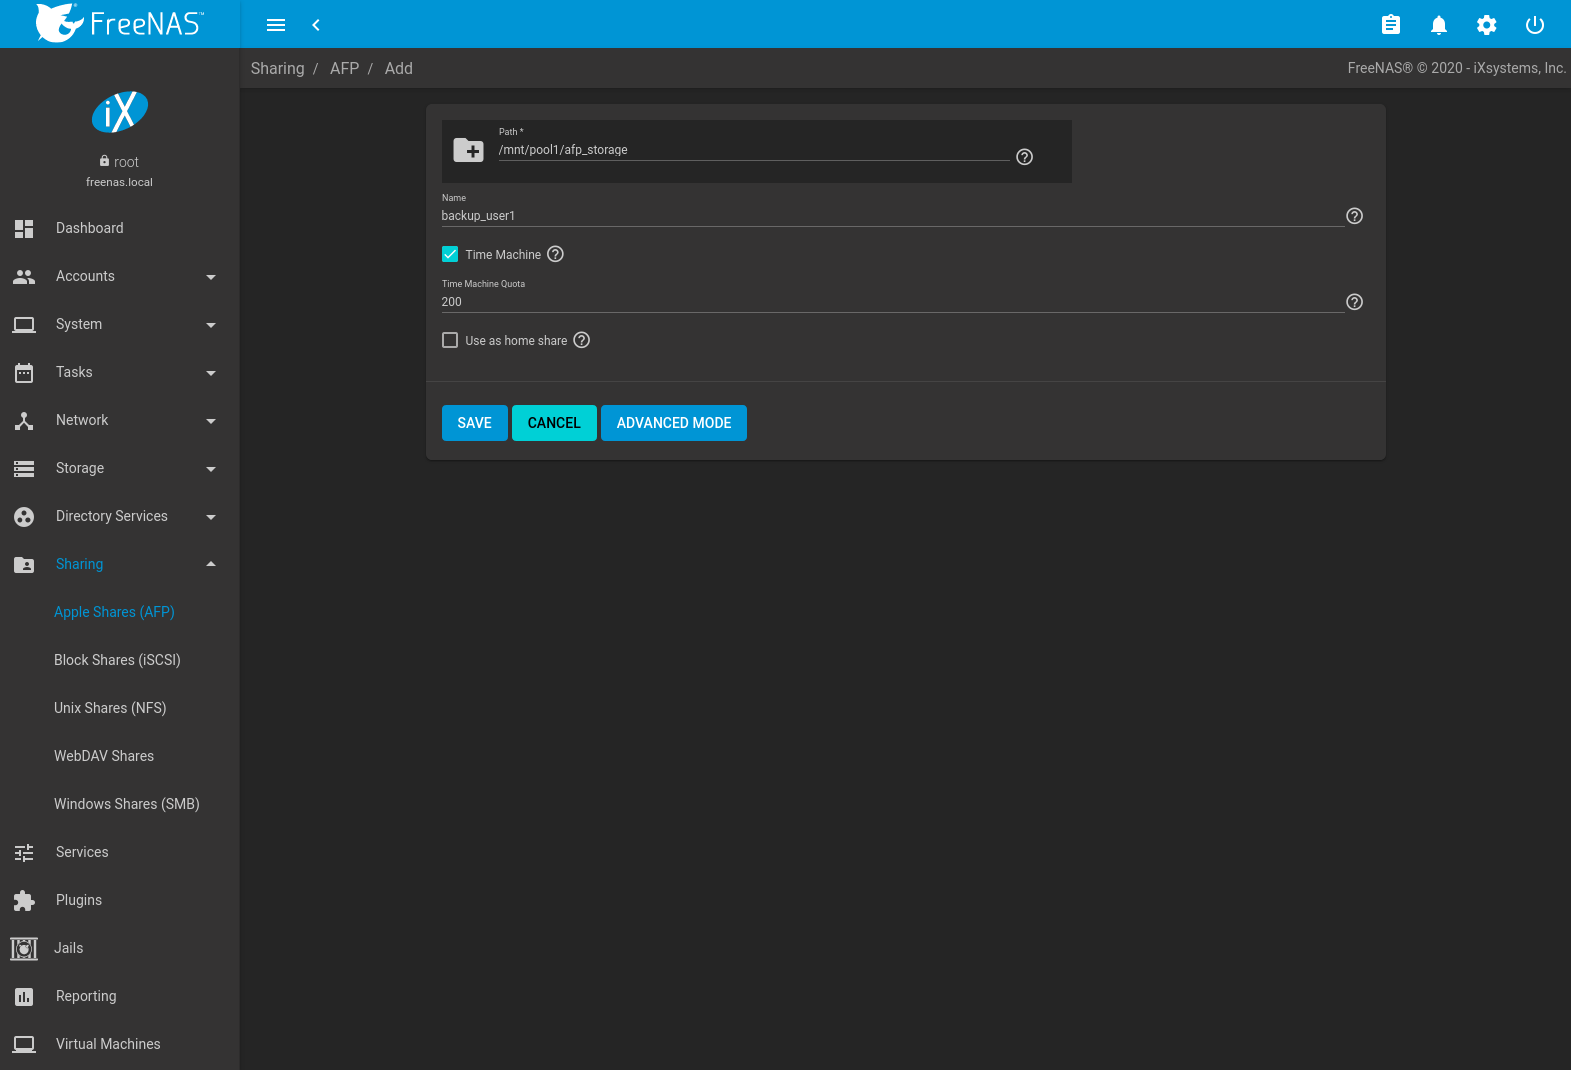This screenshot has height=1070, width=1571.
Task: Switch to ADVANCED MODE
Action: 673,423
